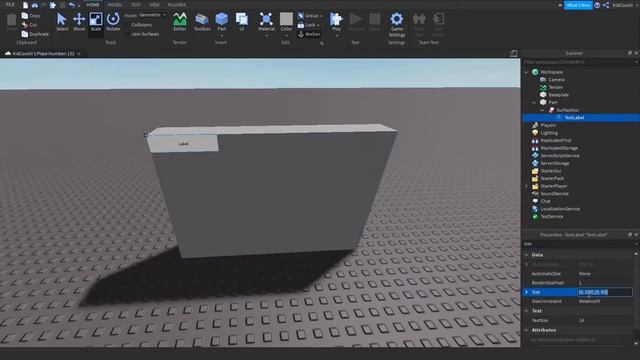This screenshot has height=360, width=640.
Task: Select ReplicatedStorage in Explorer
Action: [x=559, y=148]
